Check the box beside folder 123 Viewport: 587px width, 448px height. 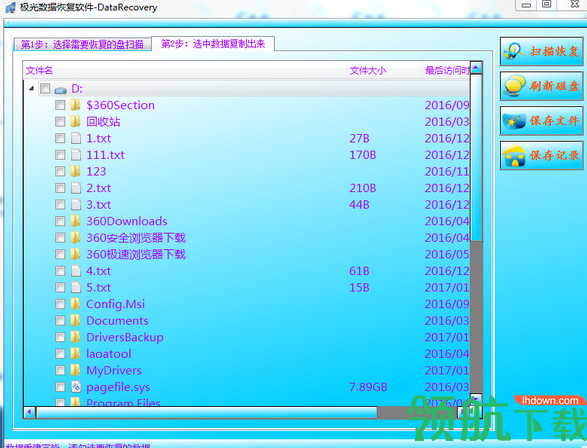(60, 171)
